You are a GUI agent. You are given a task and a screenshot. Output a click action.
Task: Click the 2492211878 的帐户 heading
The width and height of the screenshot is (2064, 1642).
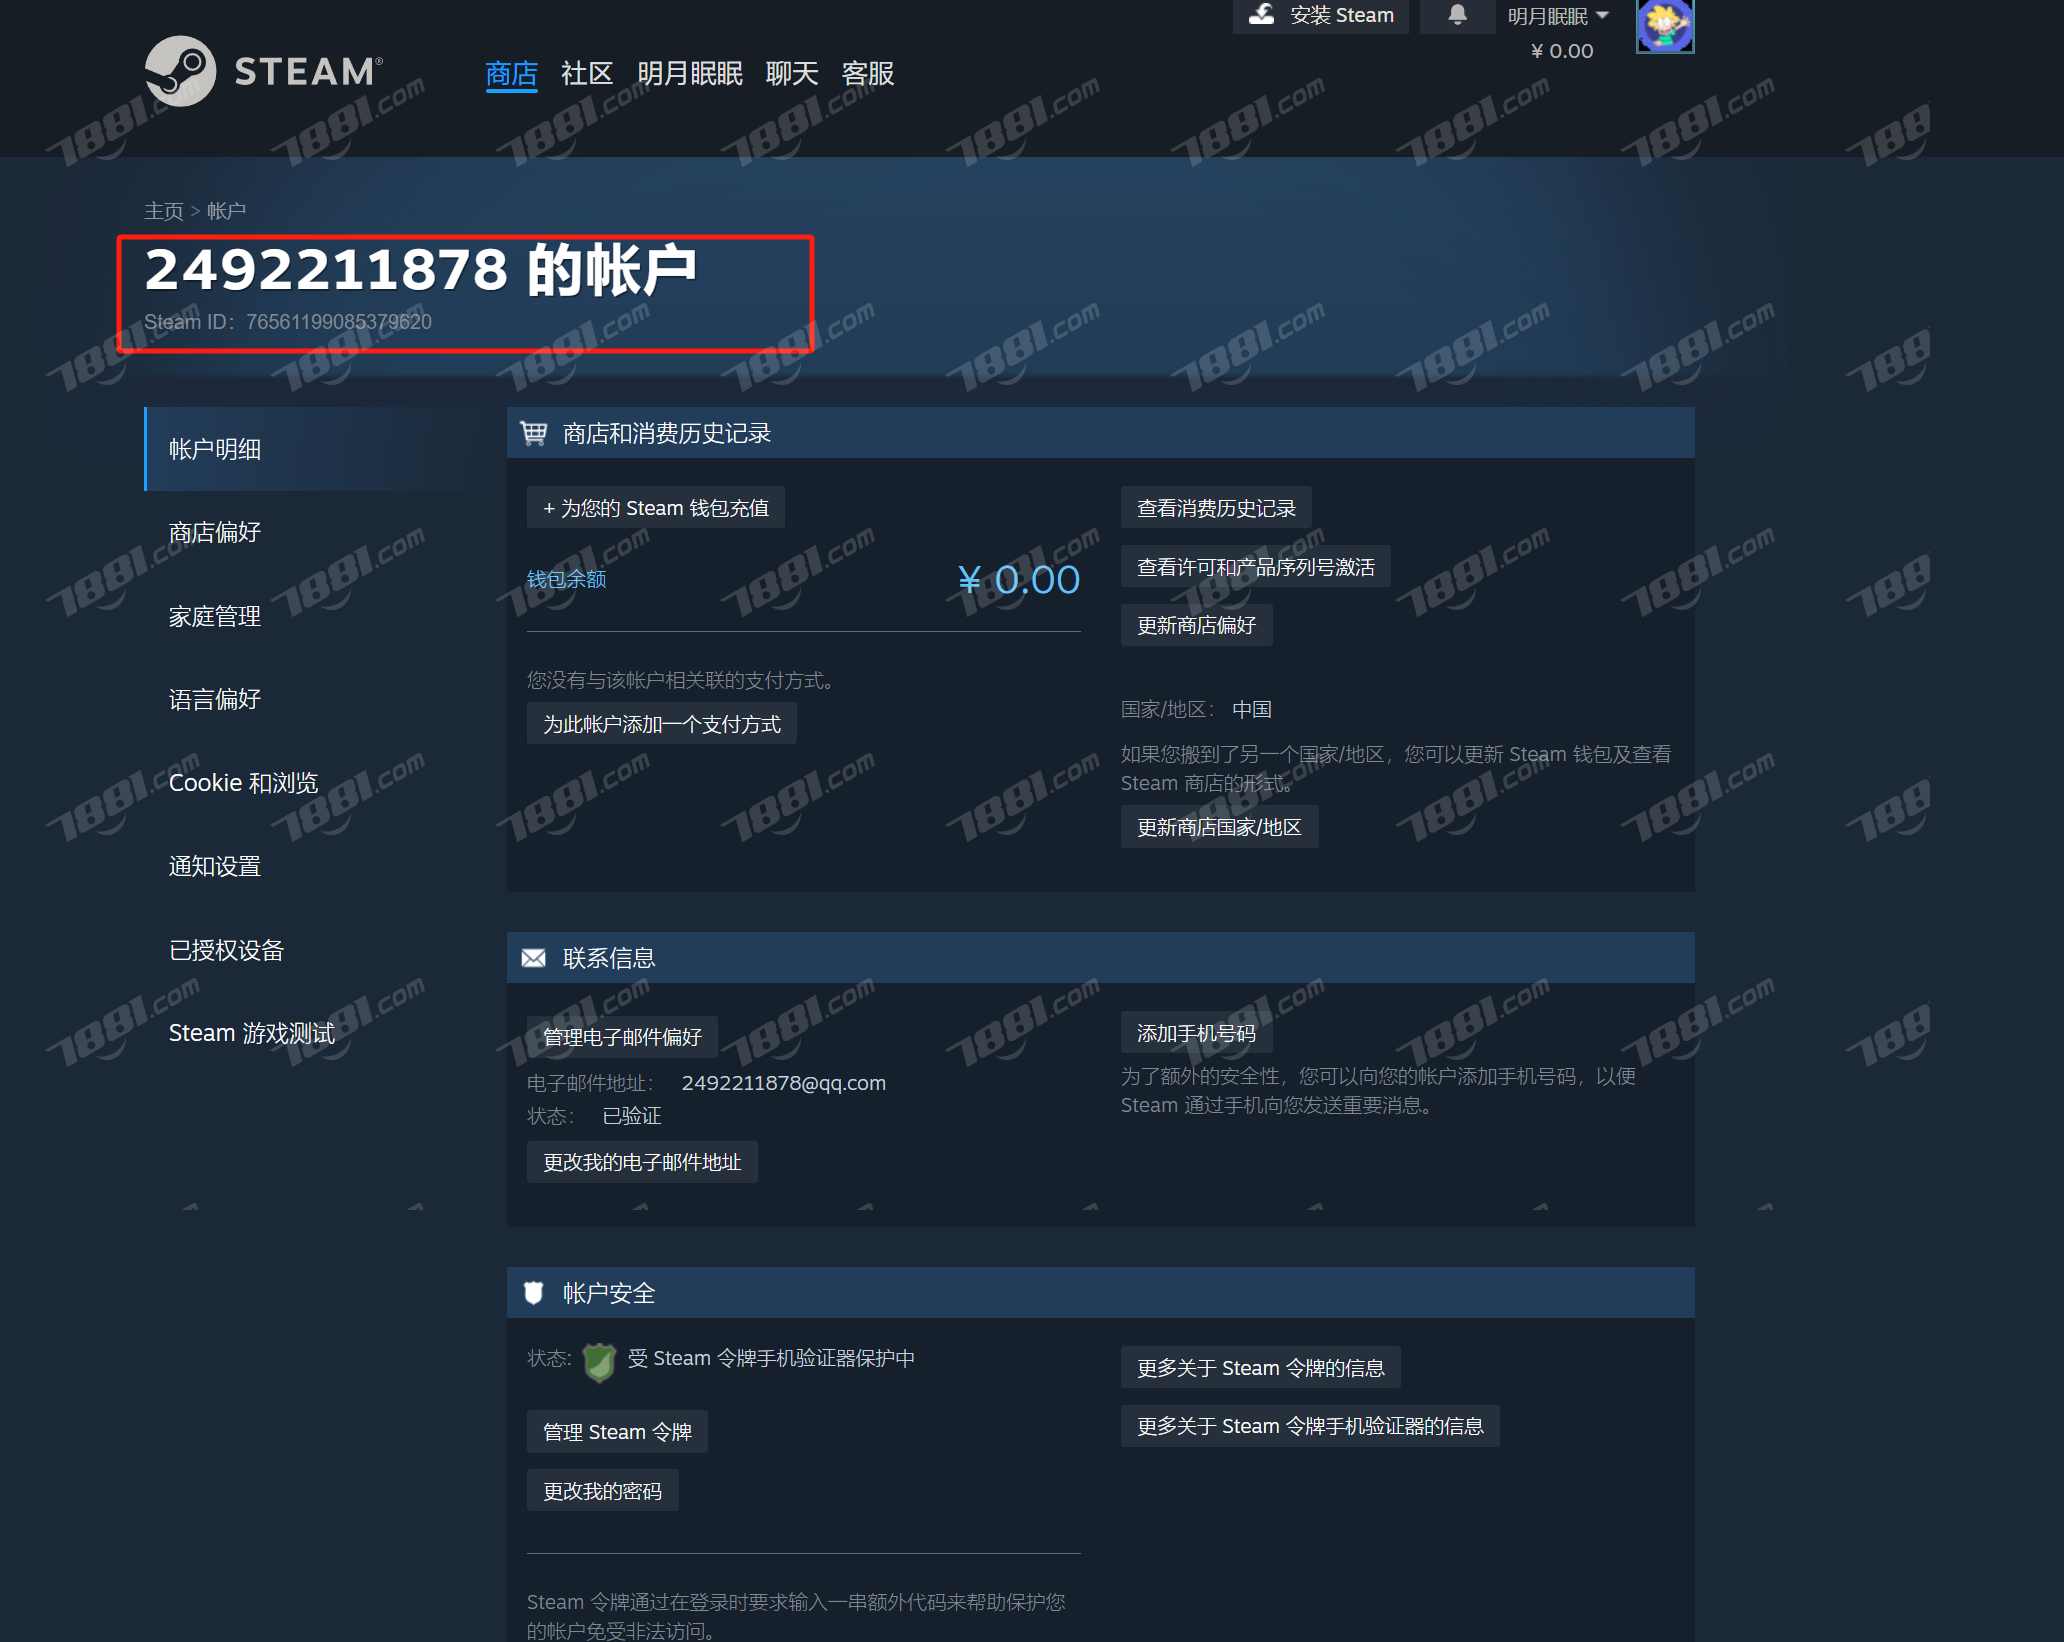click(x=421, y=270)
